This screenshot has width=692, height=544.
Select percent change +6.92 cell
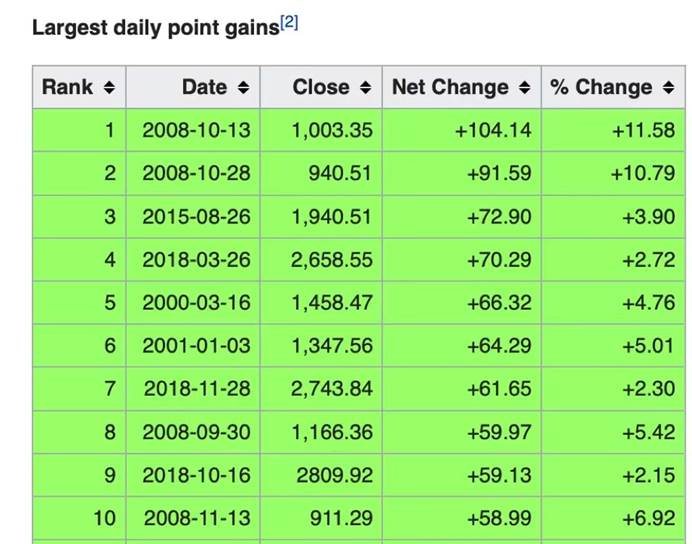647,518
